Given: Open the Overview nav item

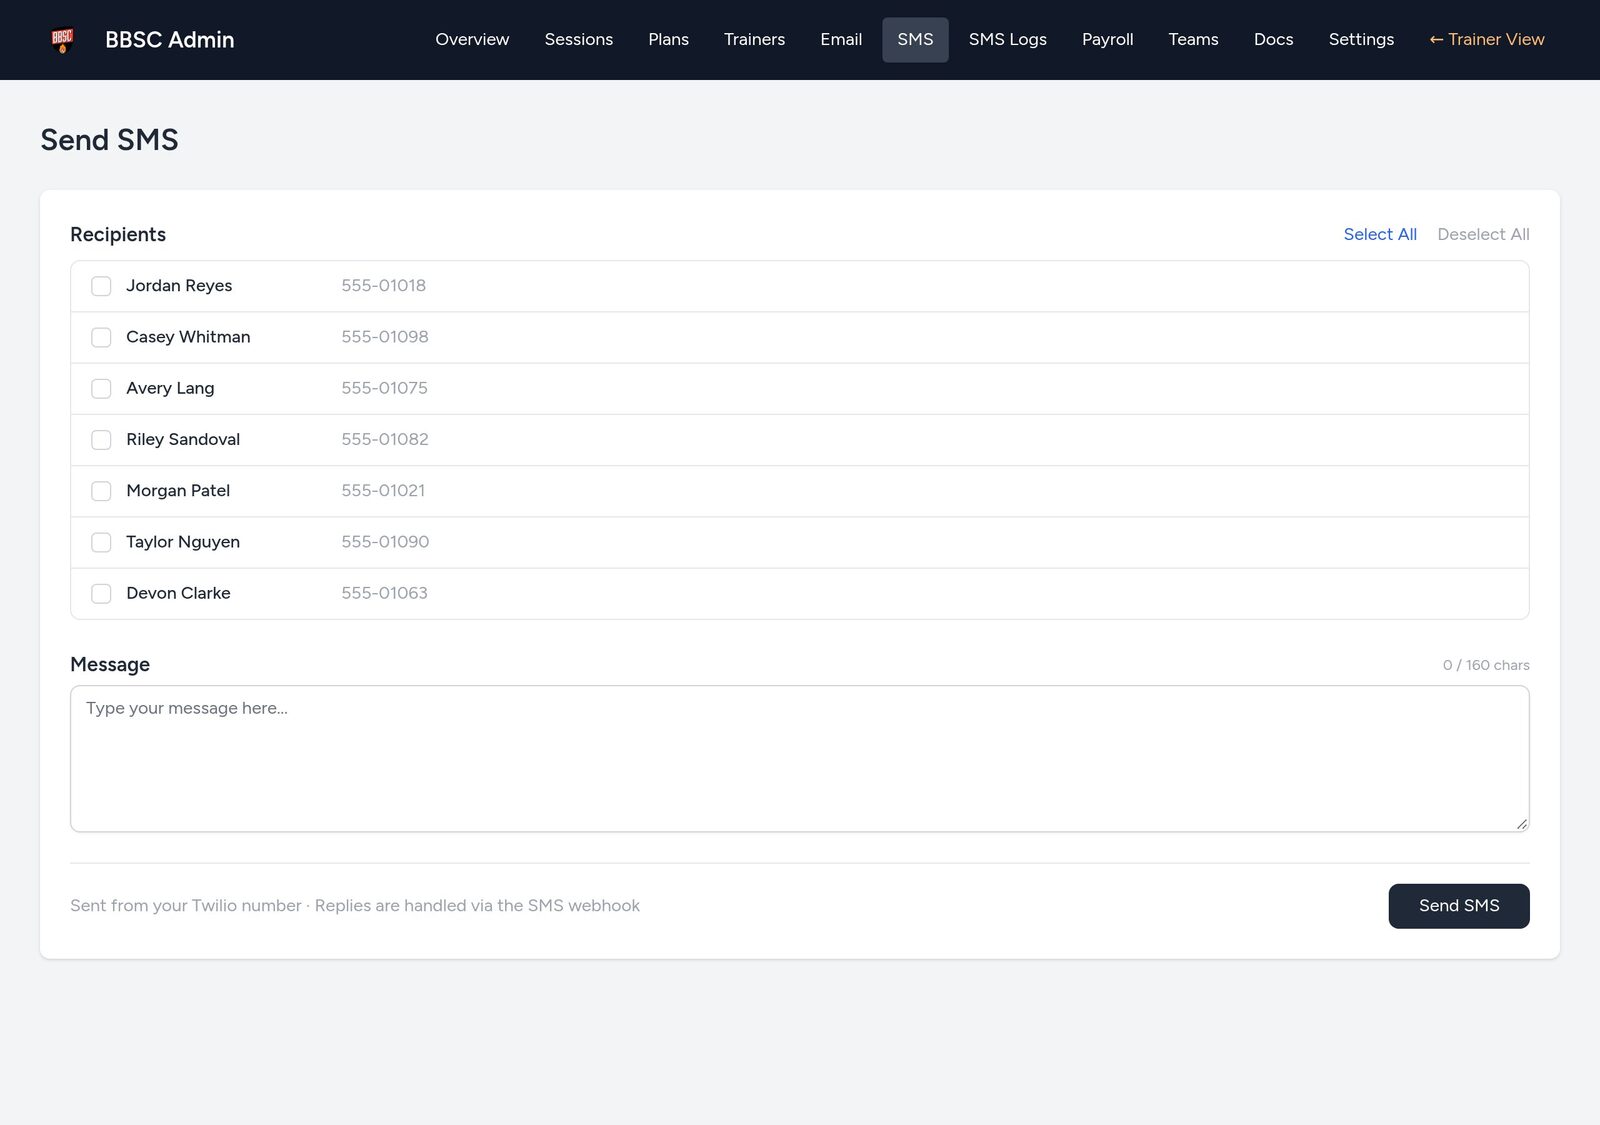Looking at the screenshot, I should click(x=472, y=40).
